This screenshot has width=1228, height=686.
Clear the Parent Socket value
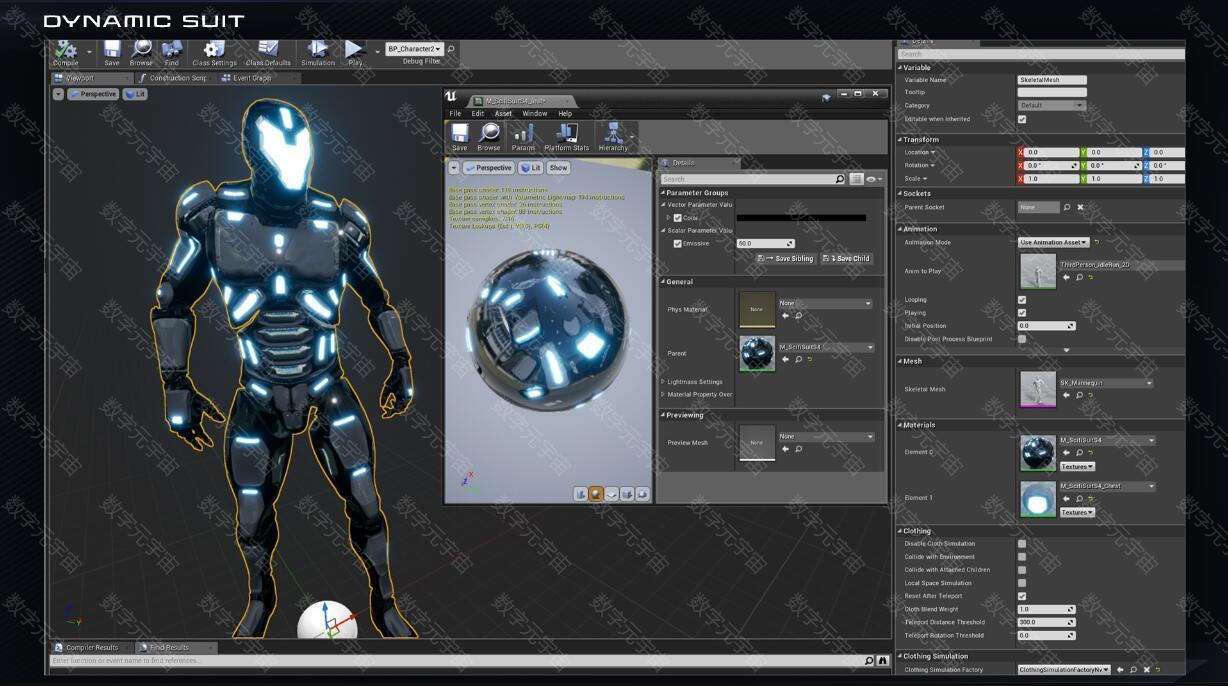(x=1080, y=207)
